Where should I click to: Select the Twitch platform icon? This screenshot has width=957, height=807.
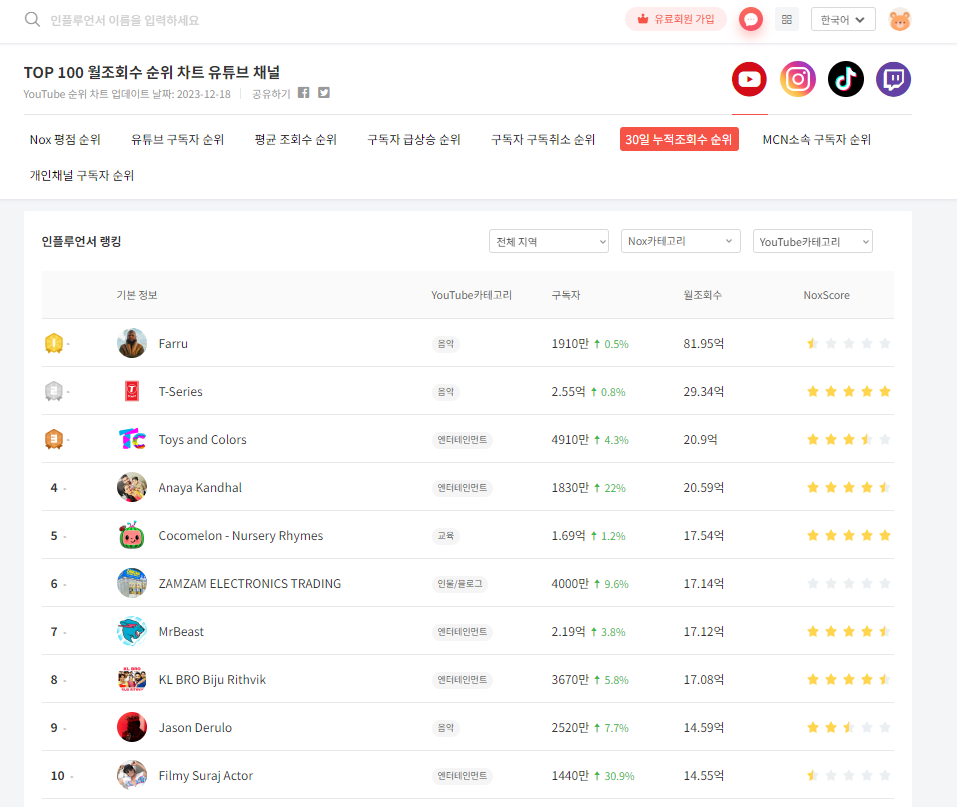pos(894,79)
